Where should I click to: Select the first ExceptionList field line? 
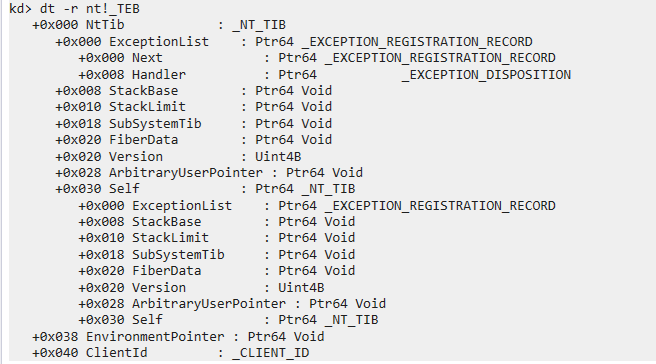point(294,42)
